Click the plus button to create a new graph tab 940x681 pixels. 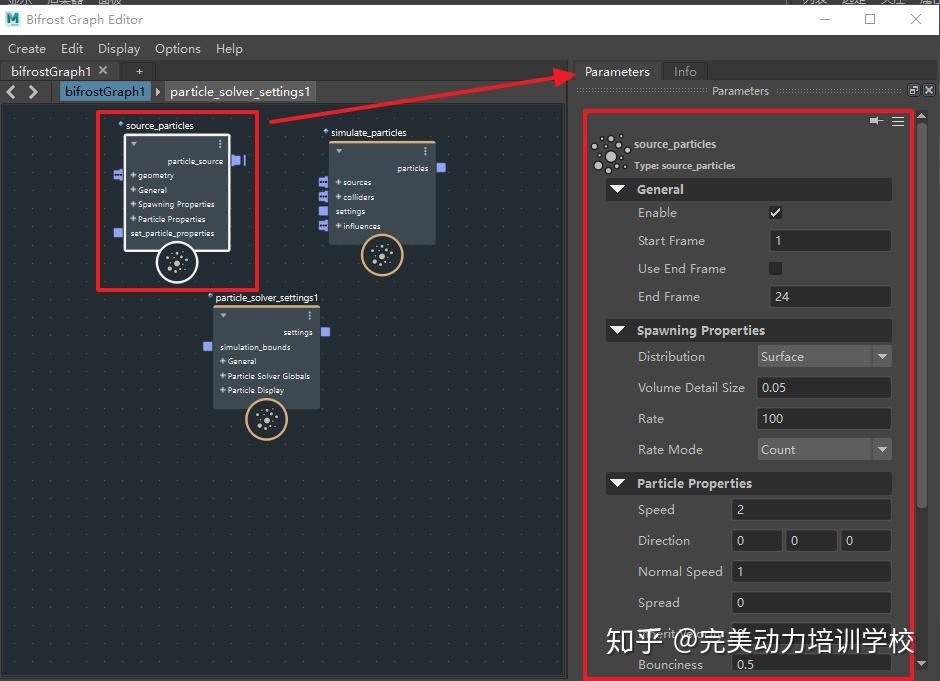pos(138,71)
